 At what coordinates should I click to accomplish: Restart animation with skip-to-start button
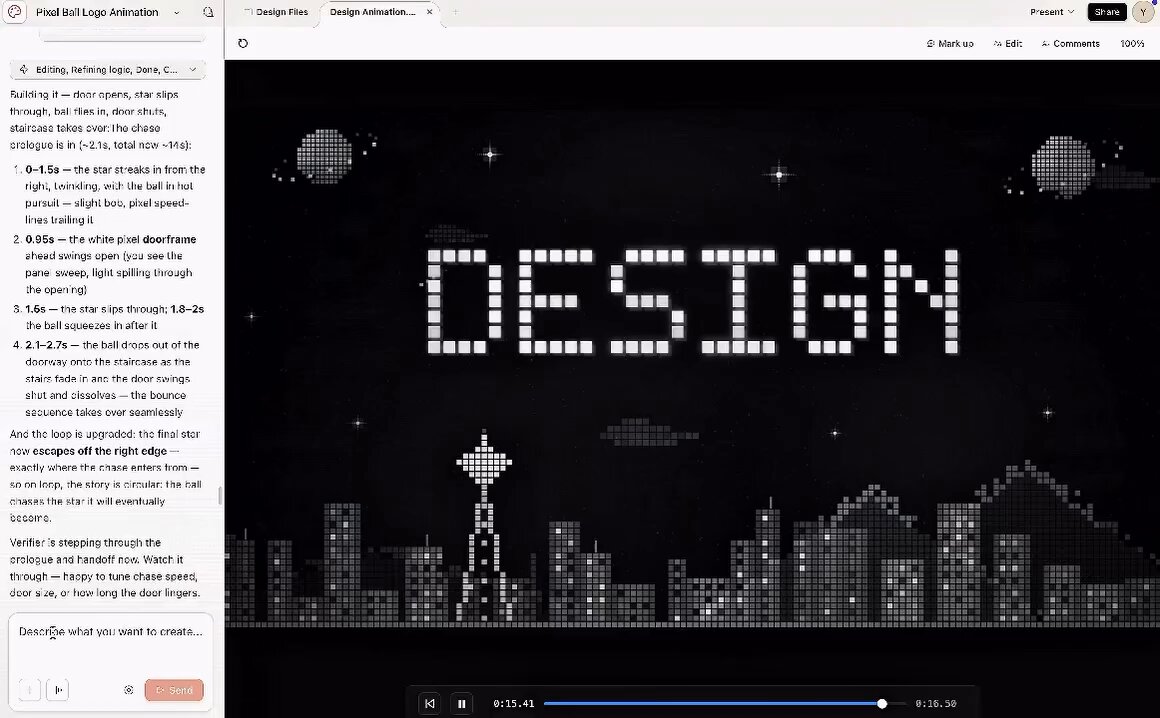(x=430, y=703)
